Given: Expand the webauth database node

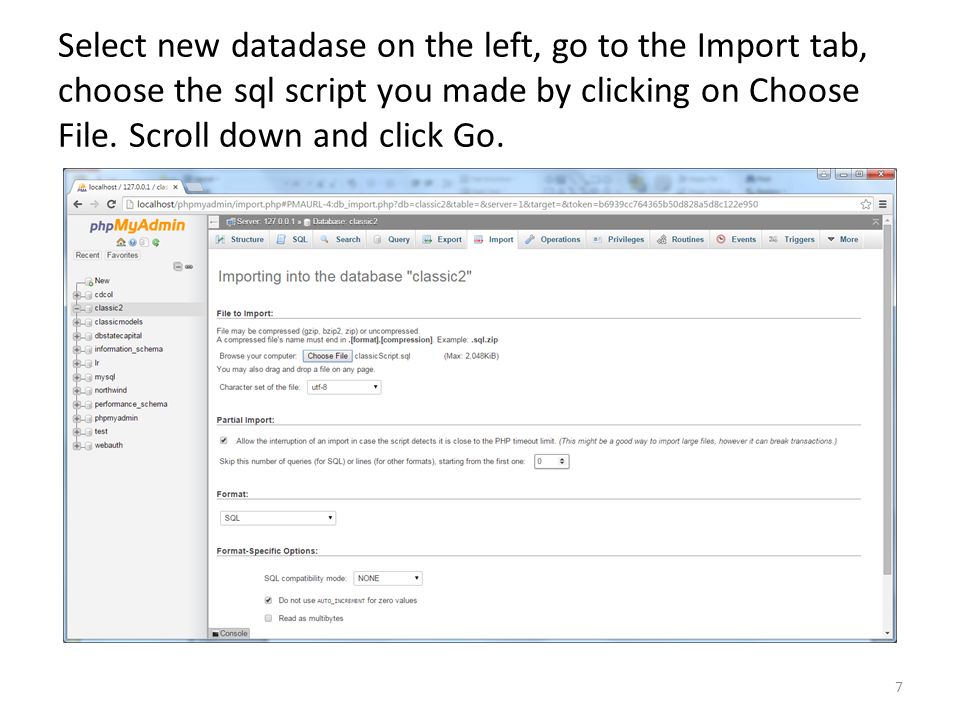Looking at the screenshot, I should coord(77,446).
